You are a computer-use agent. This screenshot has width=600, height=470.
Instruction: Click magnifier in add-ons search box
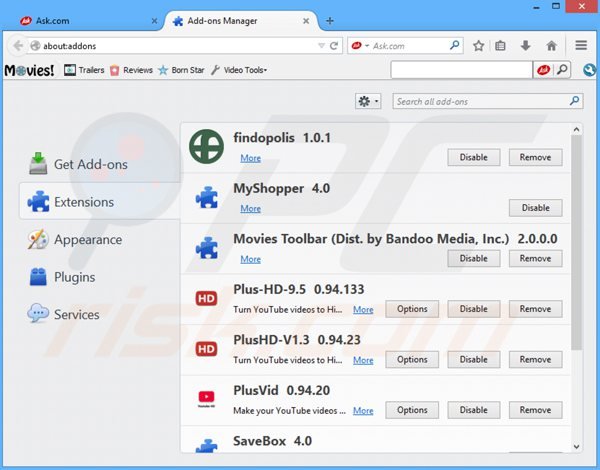pos(574,101)
